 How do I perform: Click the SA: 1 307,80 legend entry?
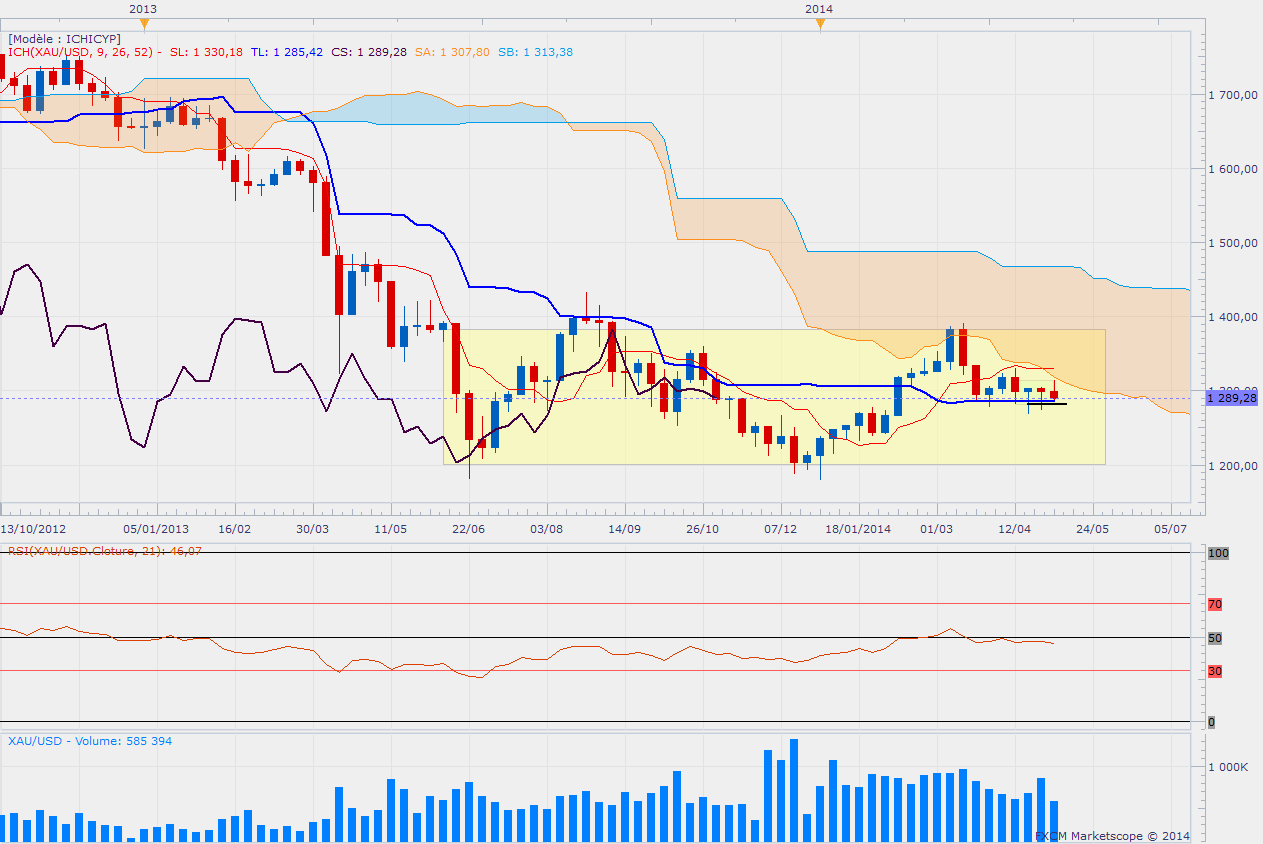click(452, 52)
